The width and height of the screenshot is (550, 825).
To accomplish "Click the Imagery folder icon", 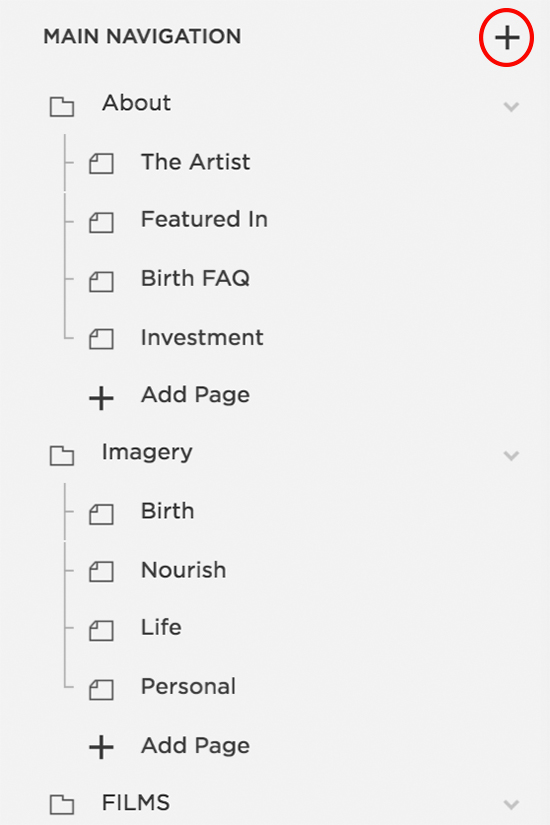I will tap(62, 456).
